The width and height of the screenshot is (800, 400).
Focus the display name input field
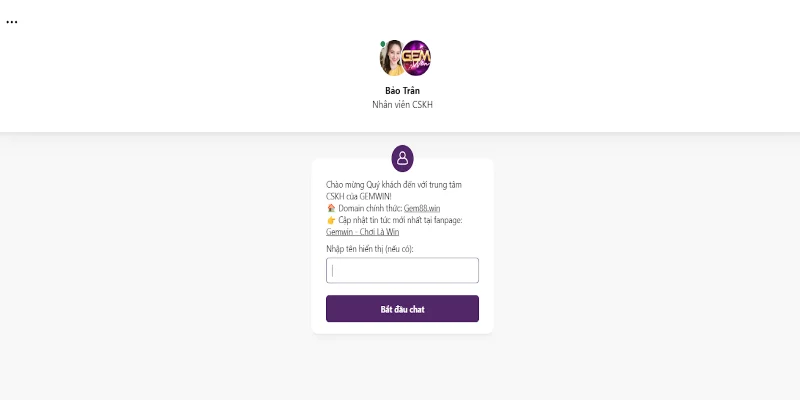(x=402, y=270)
